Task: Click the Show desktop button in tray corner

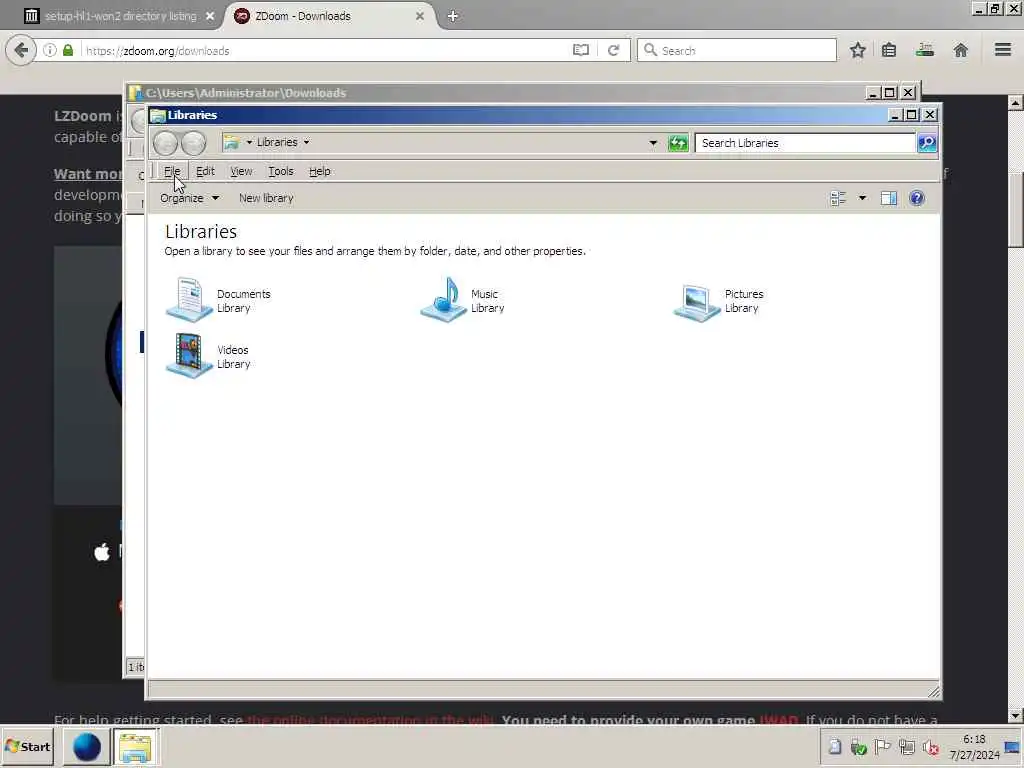Action: pos(1014,747)
